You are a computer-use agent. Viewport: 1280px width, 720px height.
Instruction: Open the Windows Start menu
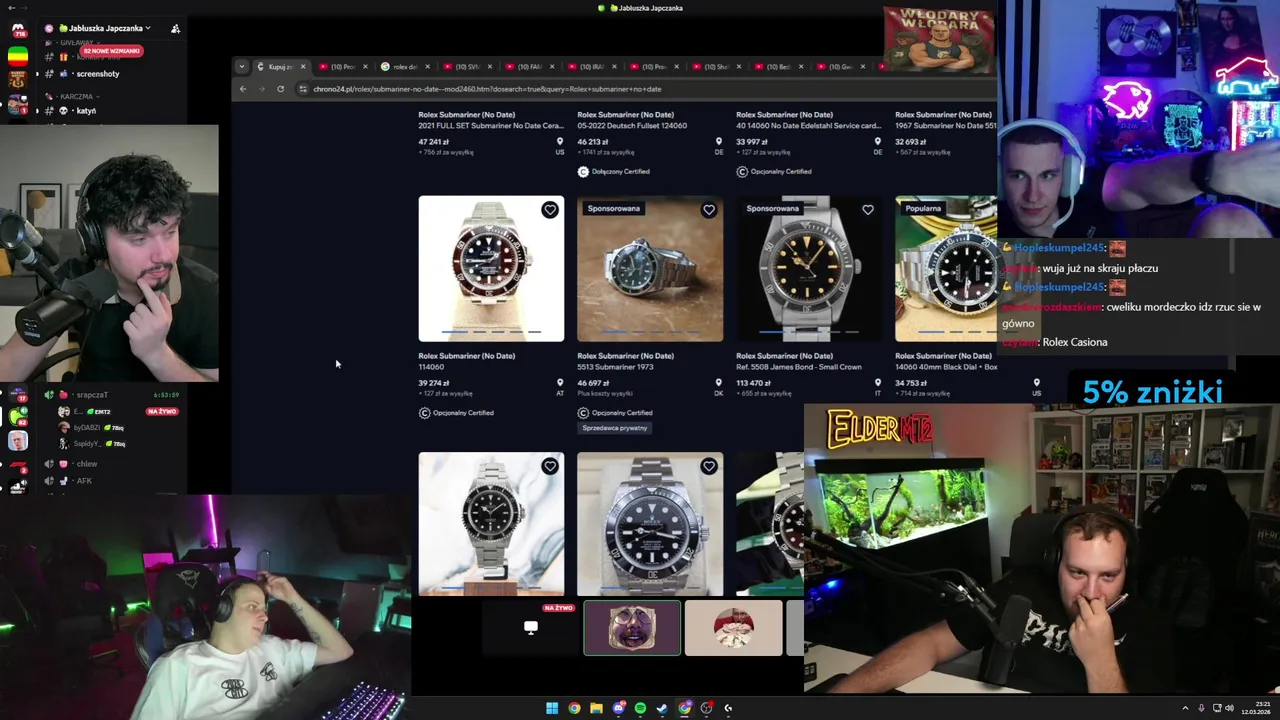point(552,708)
